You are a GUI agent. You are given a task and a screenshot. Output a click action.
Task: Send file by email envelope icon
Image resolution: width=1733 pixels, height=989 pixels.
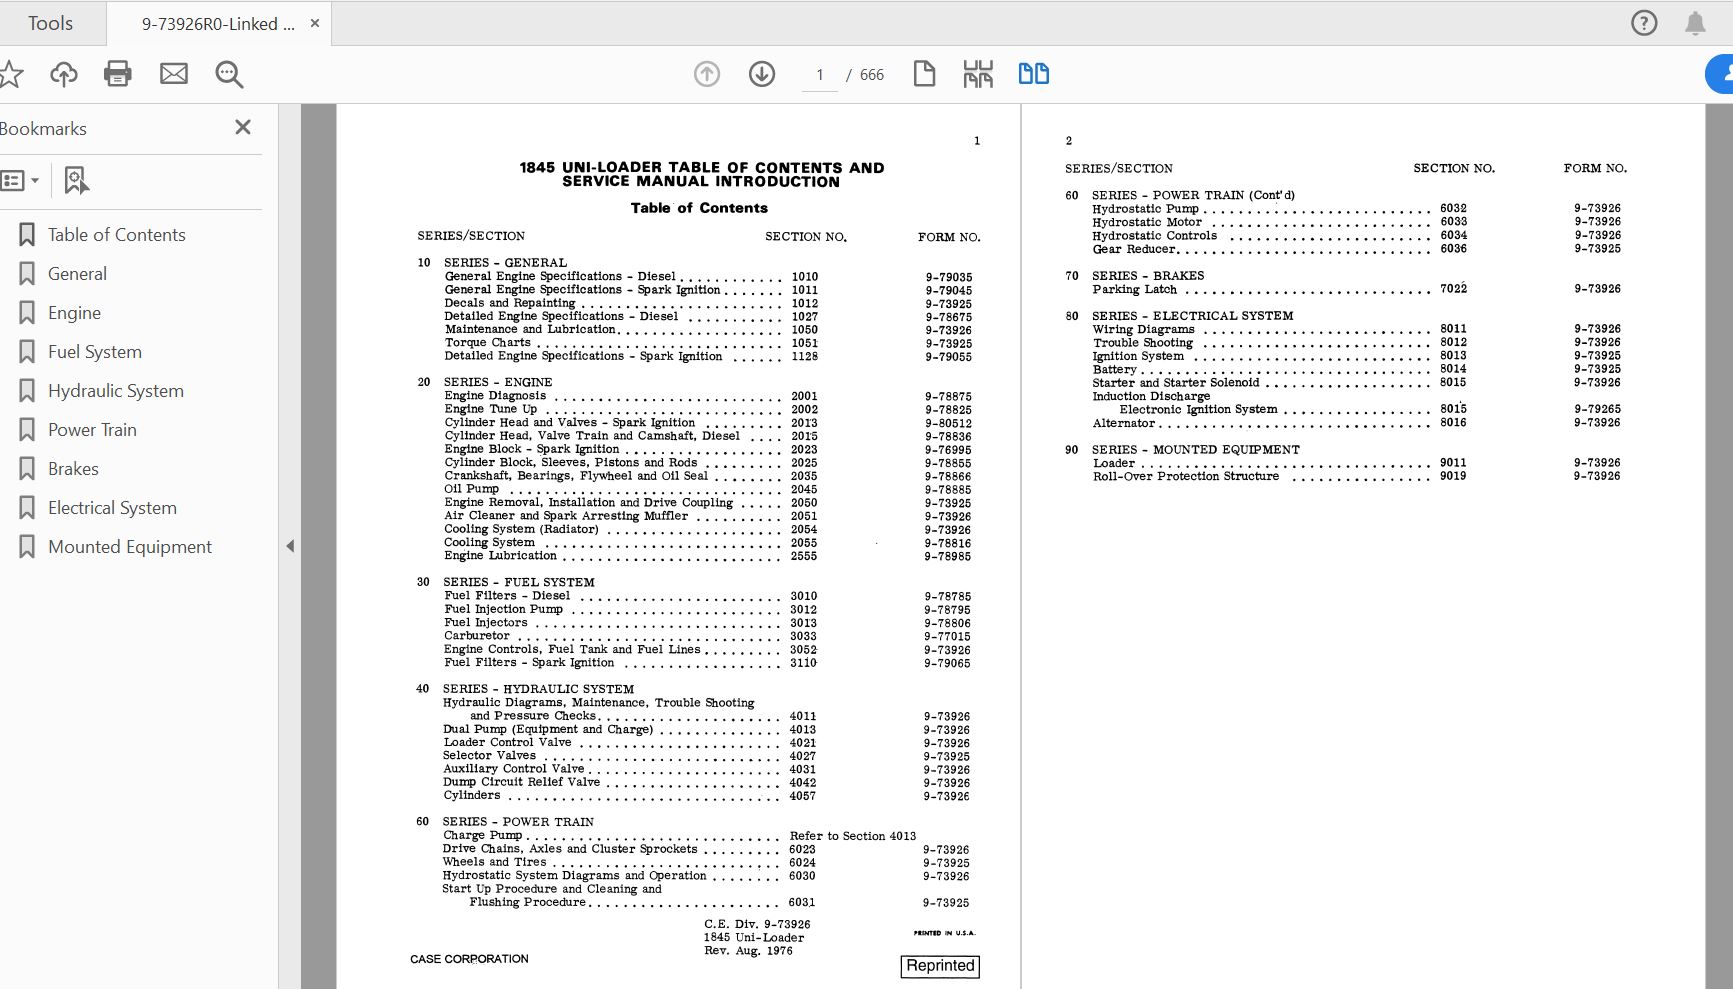(174, 74)
